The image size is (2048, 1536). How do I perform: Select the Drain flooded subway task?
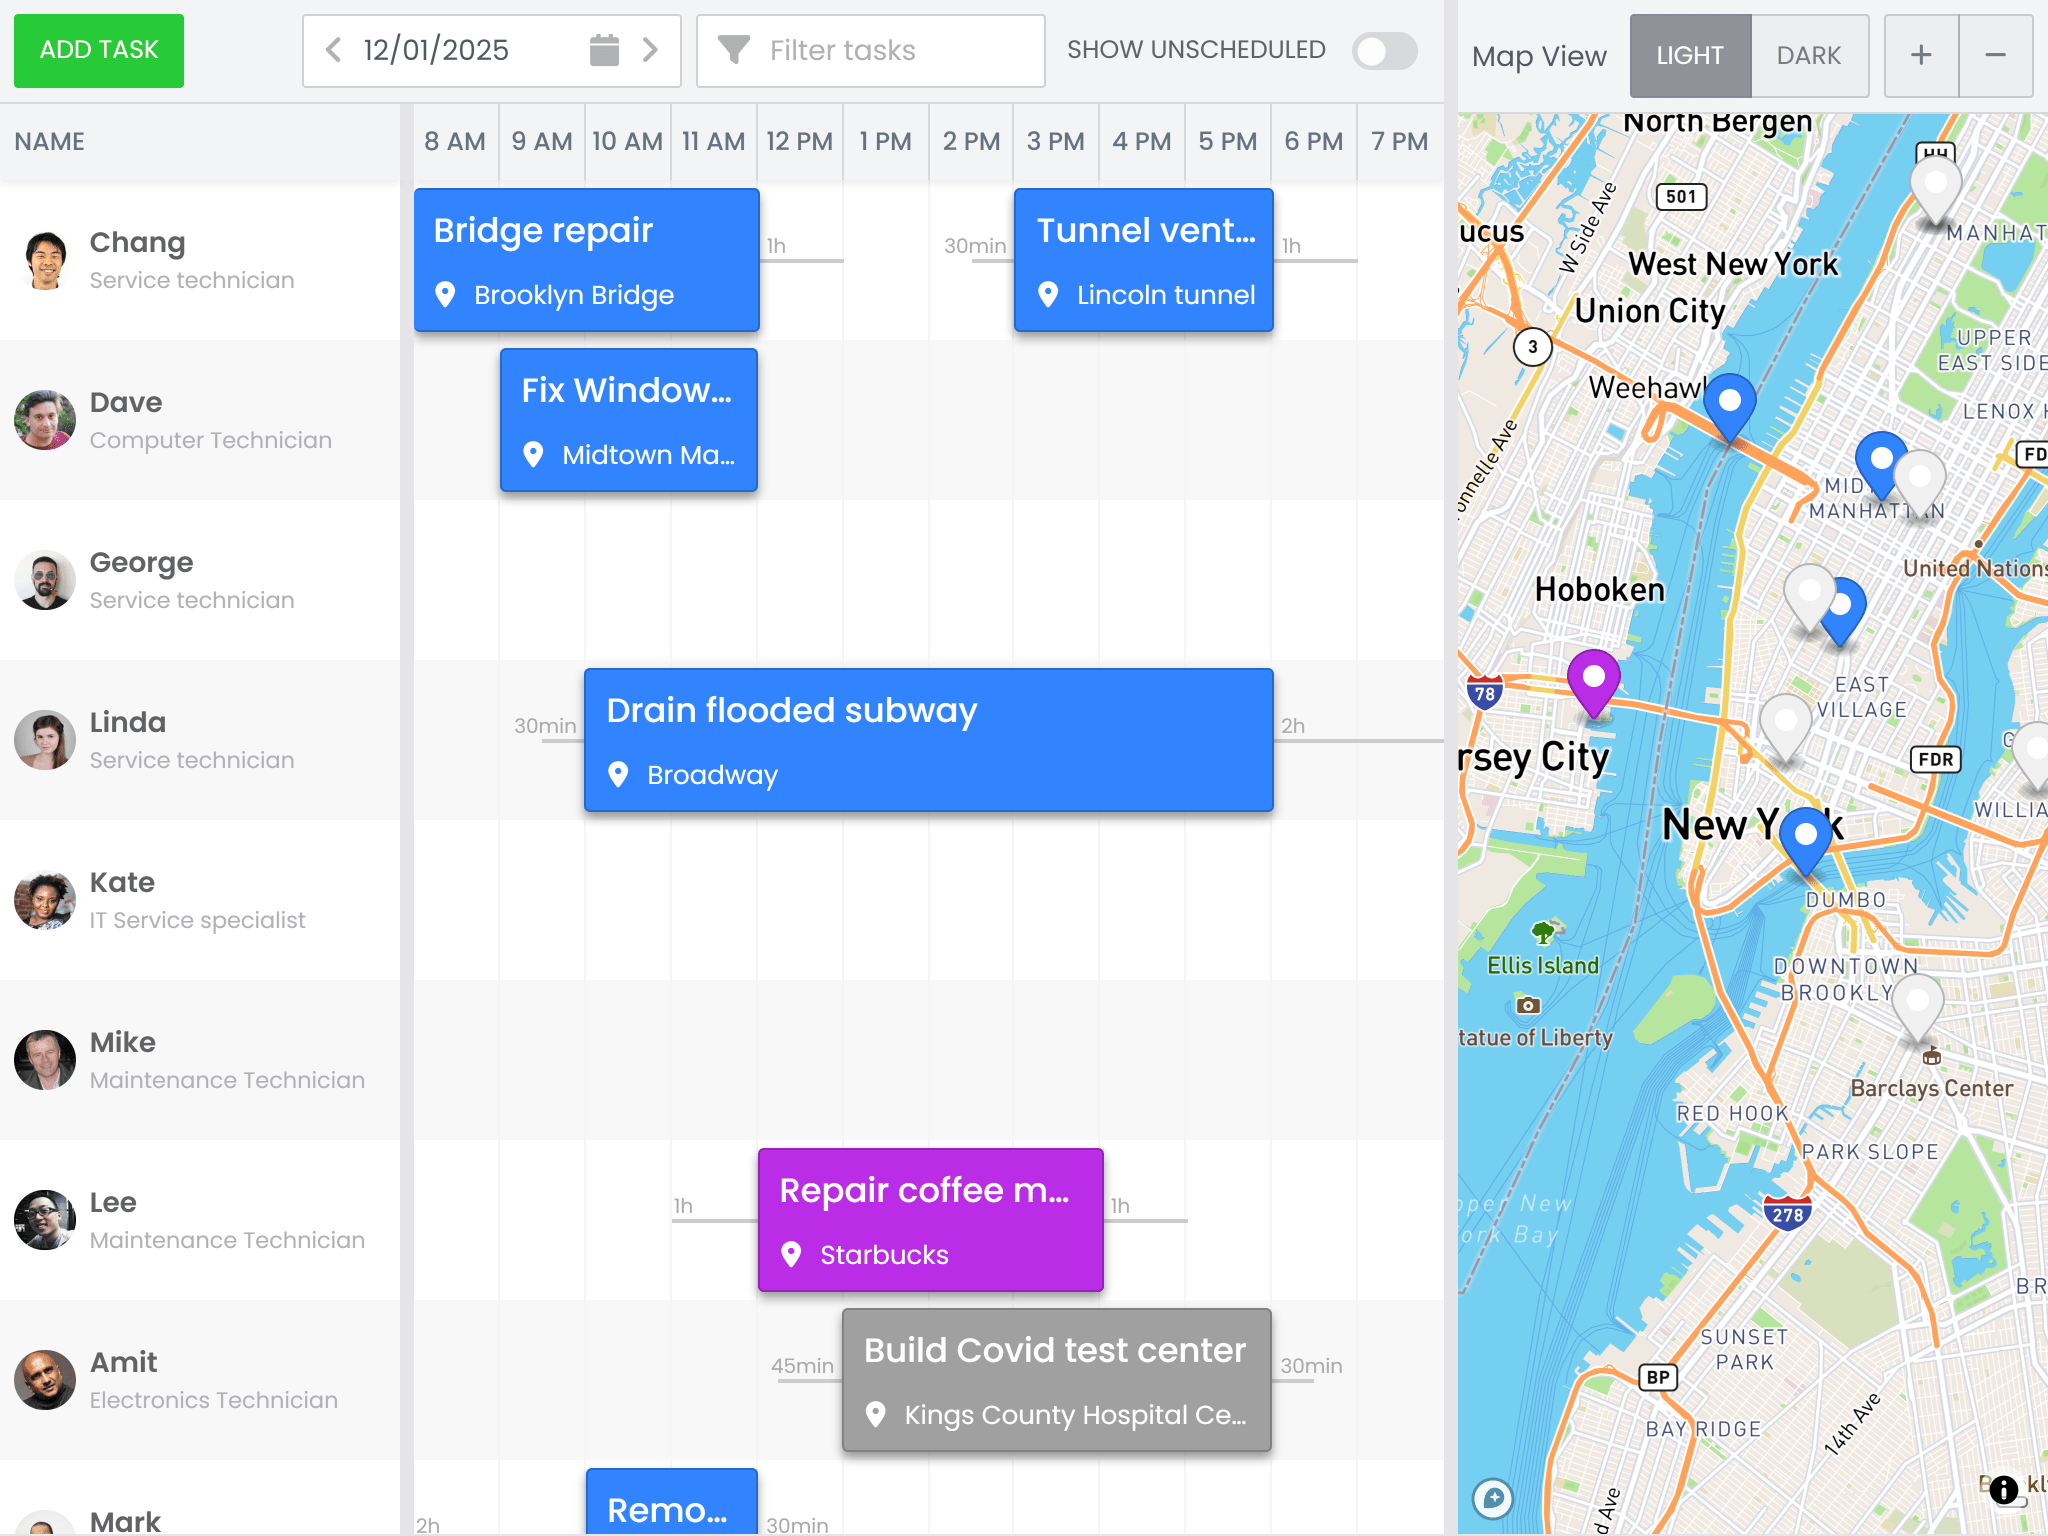click(x=928, y=740)
